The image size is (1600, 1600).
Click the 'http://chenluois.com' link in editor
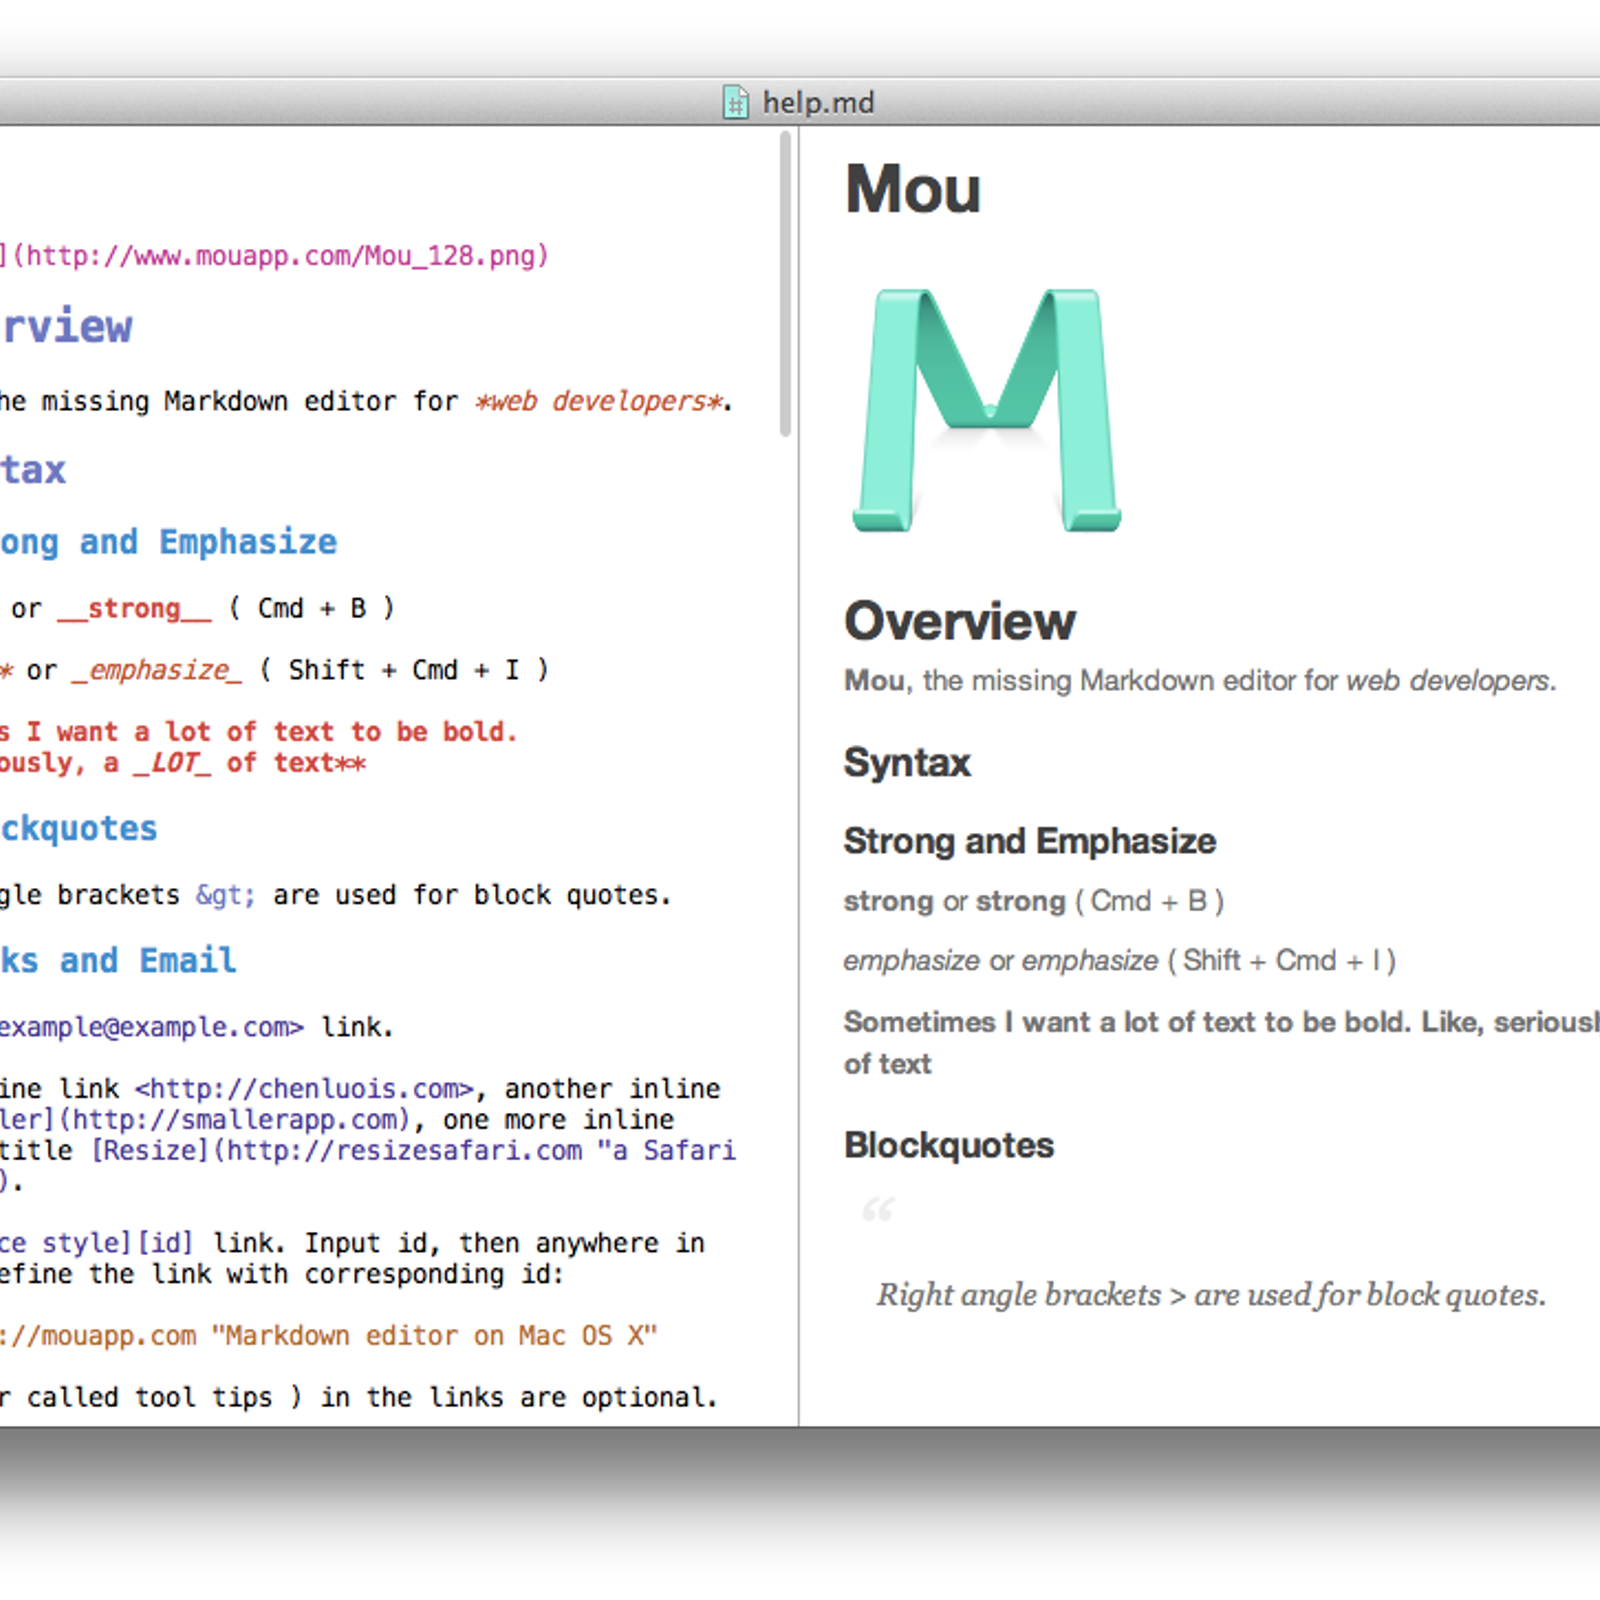[304, 1088]
